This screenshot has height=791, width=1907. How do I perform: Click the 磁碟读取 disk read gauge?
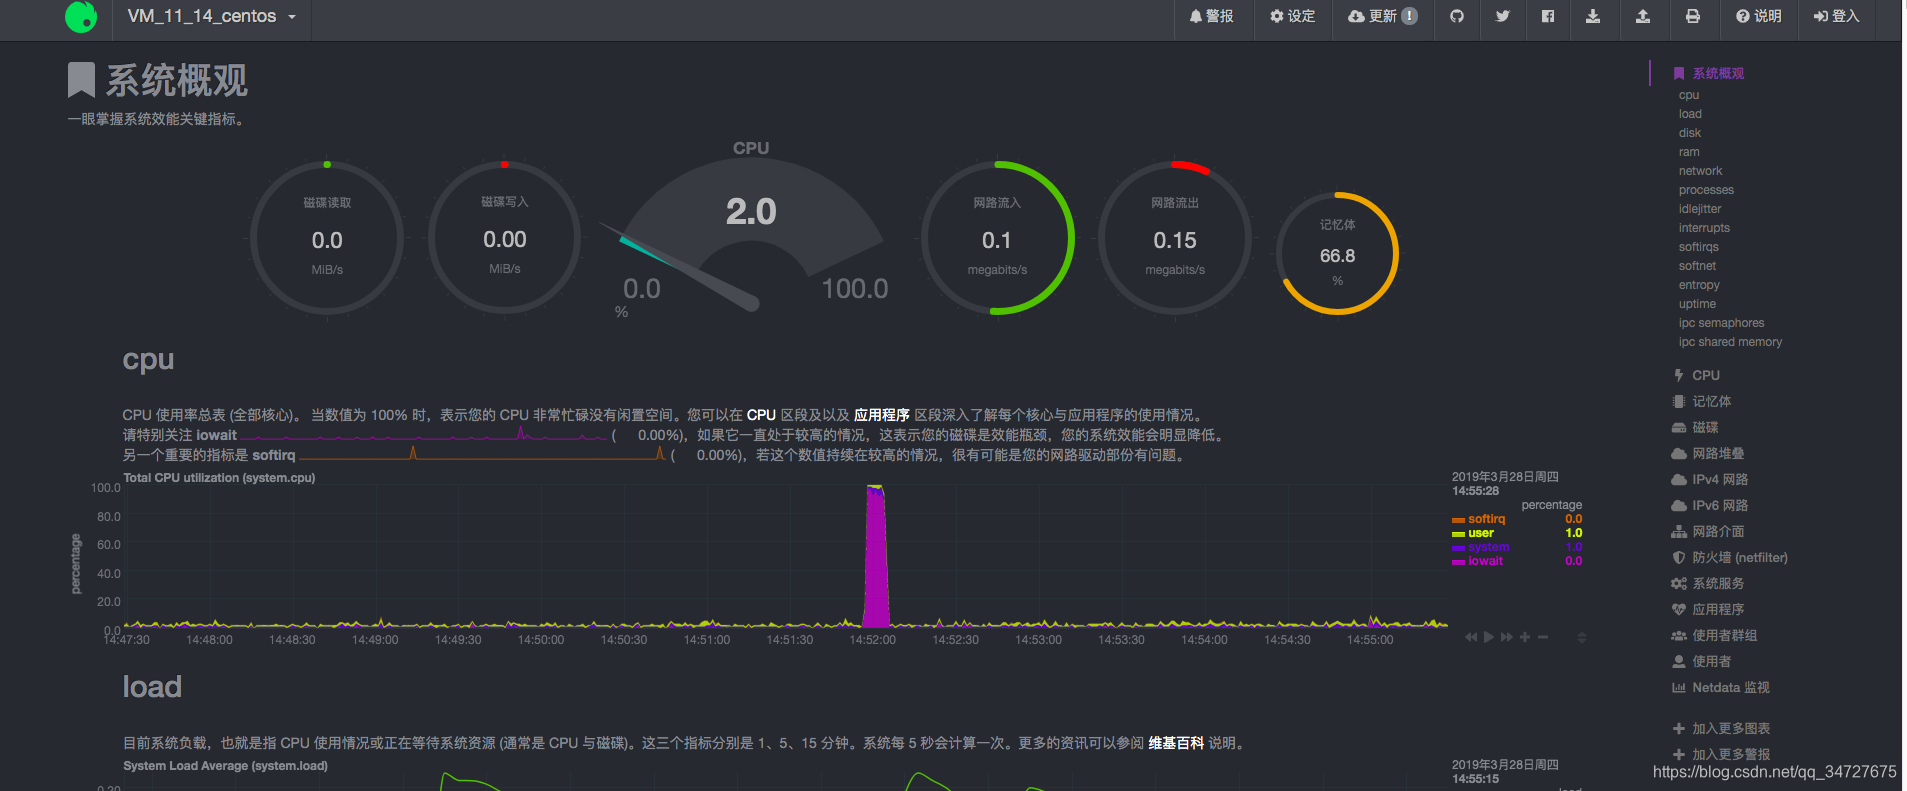click(x=327, y=238)
